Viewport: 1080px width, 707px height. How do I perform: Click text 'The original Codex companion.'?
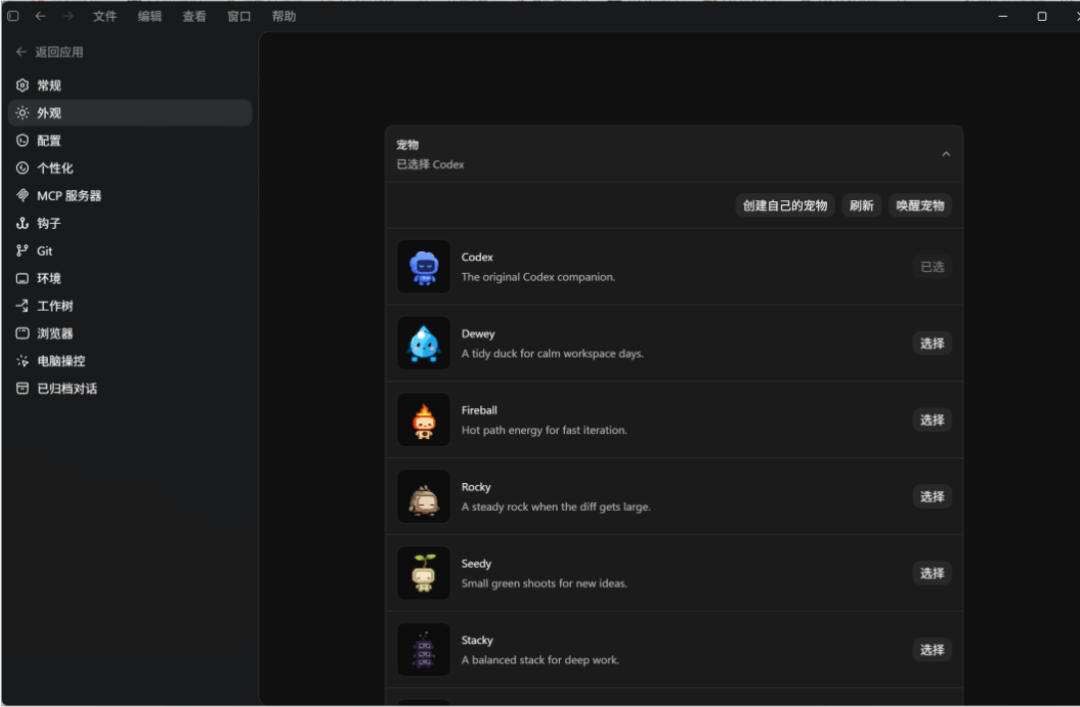coord(538,277)
